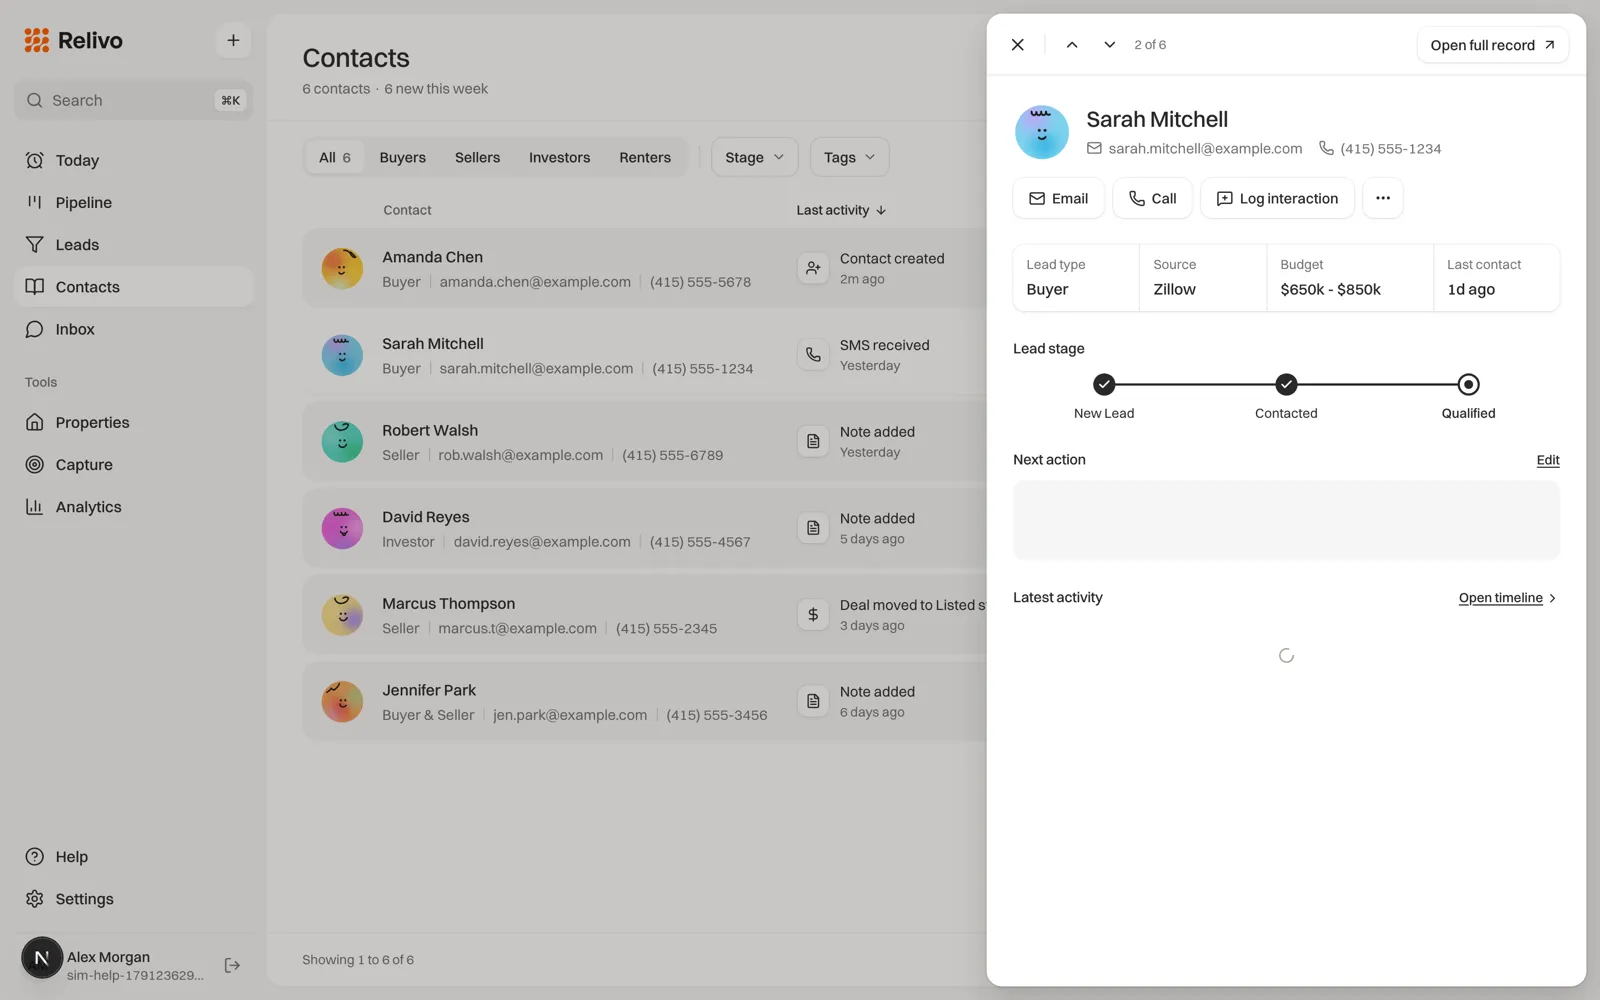Click phone icon in Sarah Mitchell row
Screen dimensions: 1600x1000
pos(813,355)
